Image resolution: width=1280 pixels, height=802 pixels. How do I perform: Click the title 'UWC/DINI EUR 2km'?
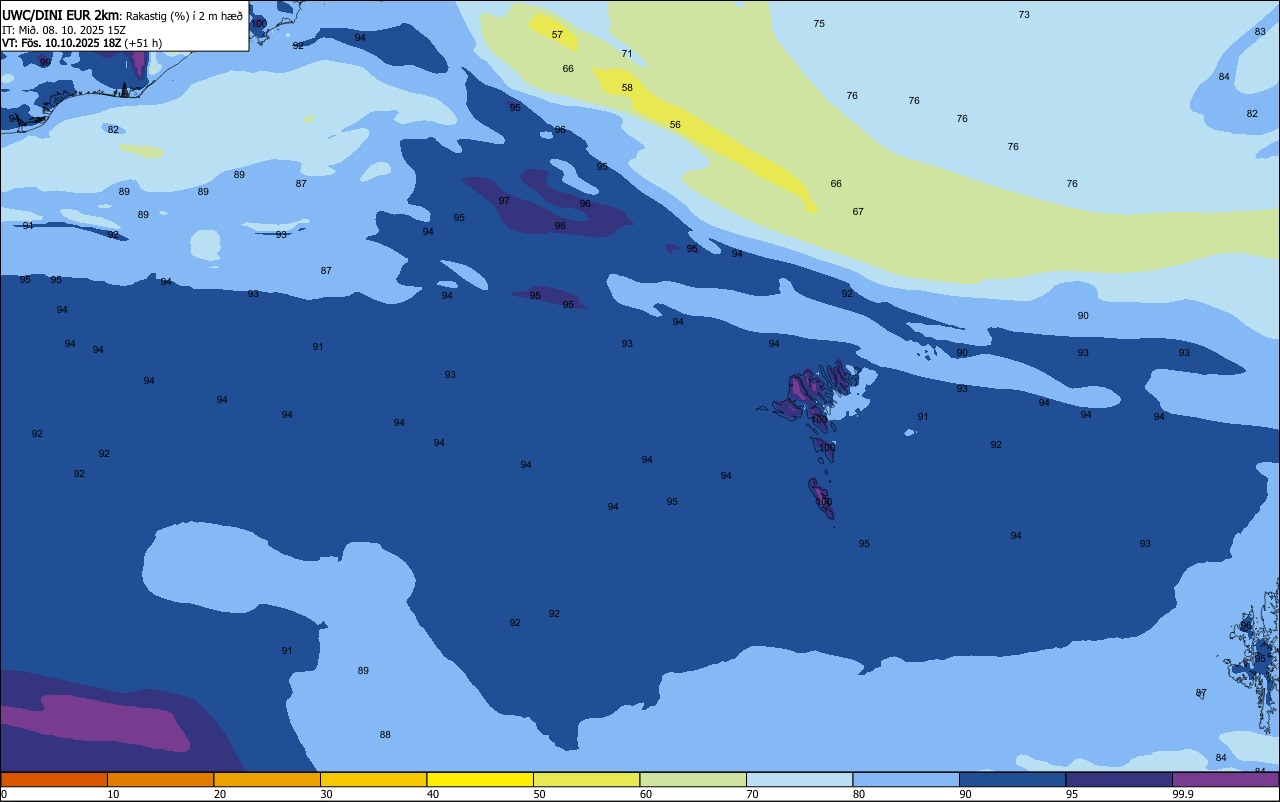pyautogui.click(x=60, y=15)
